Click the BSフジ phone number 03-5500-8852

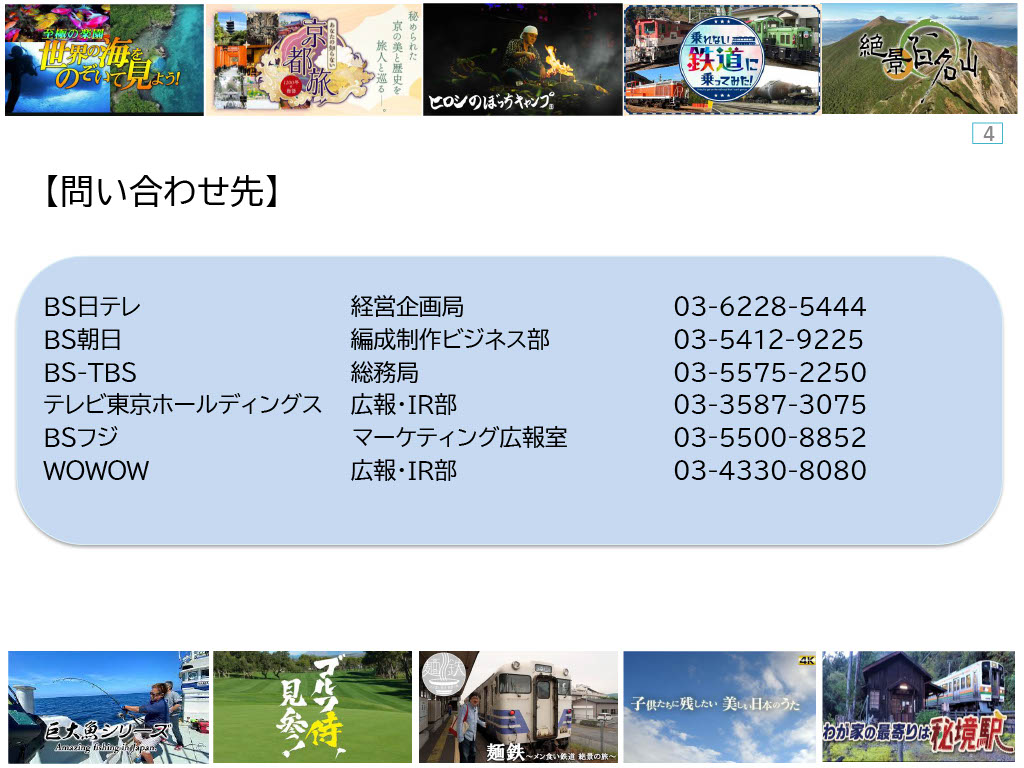769,438
